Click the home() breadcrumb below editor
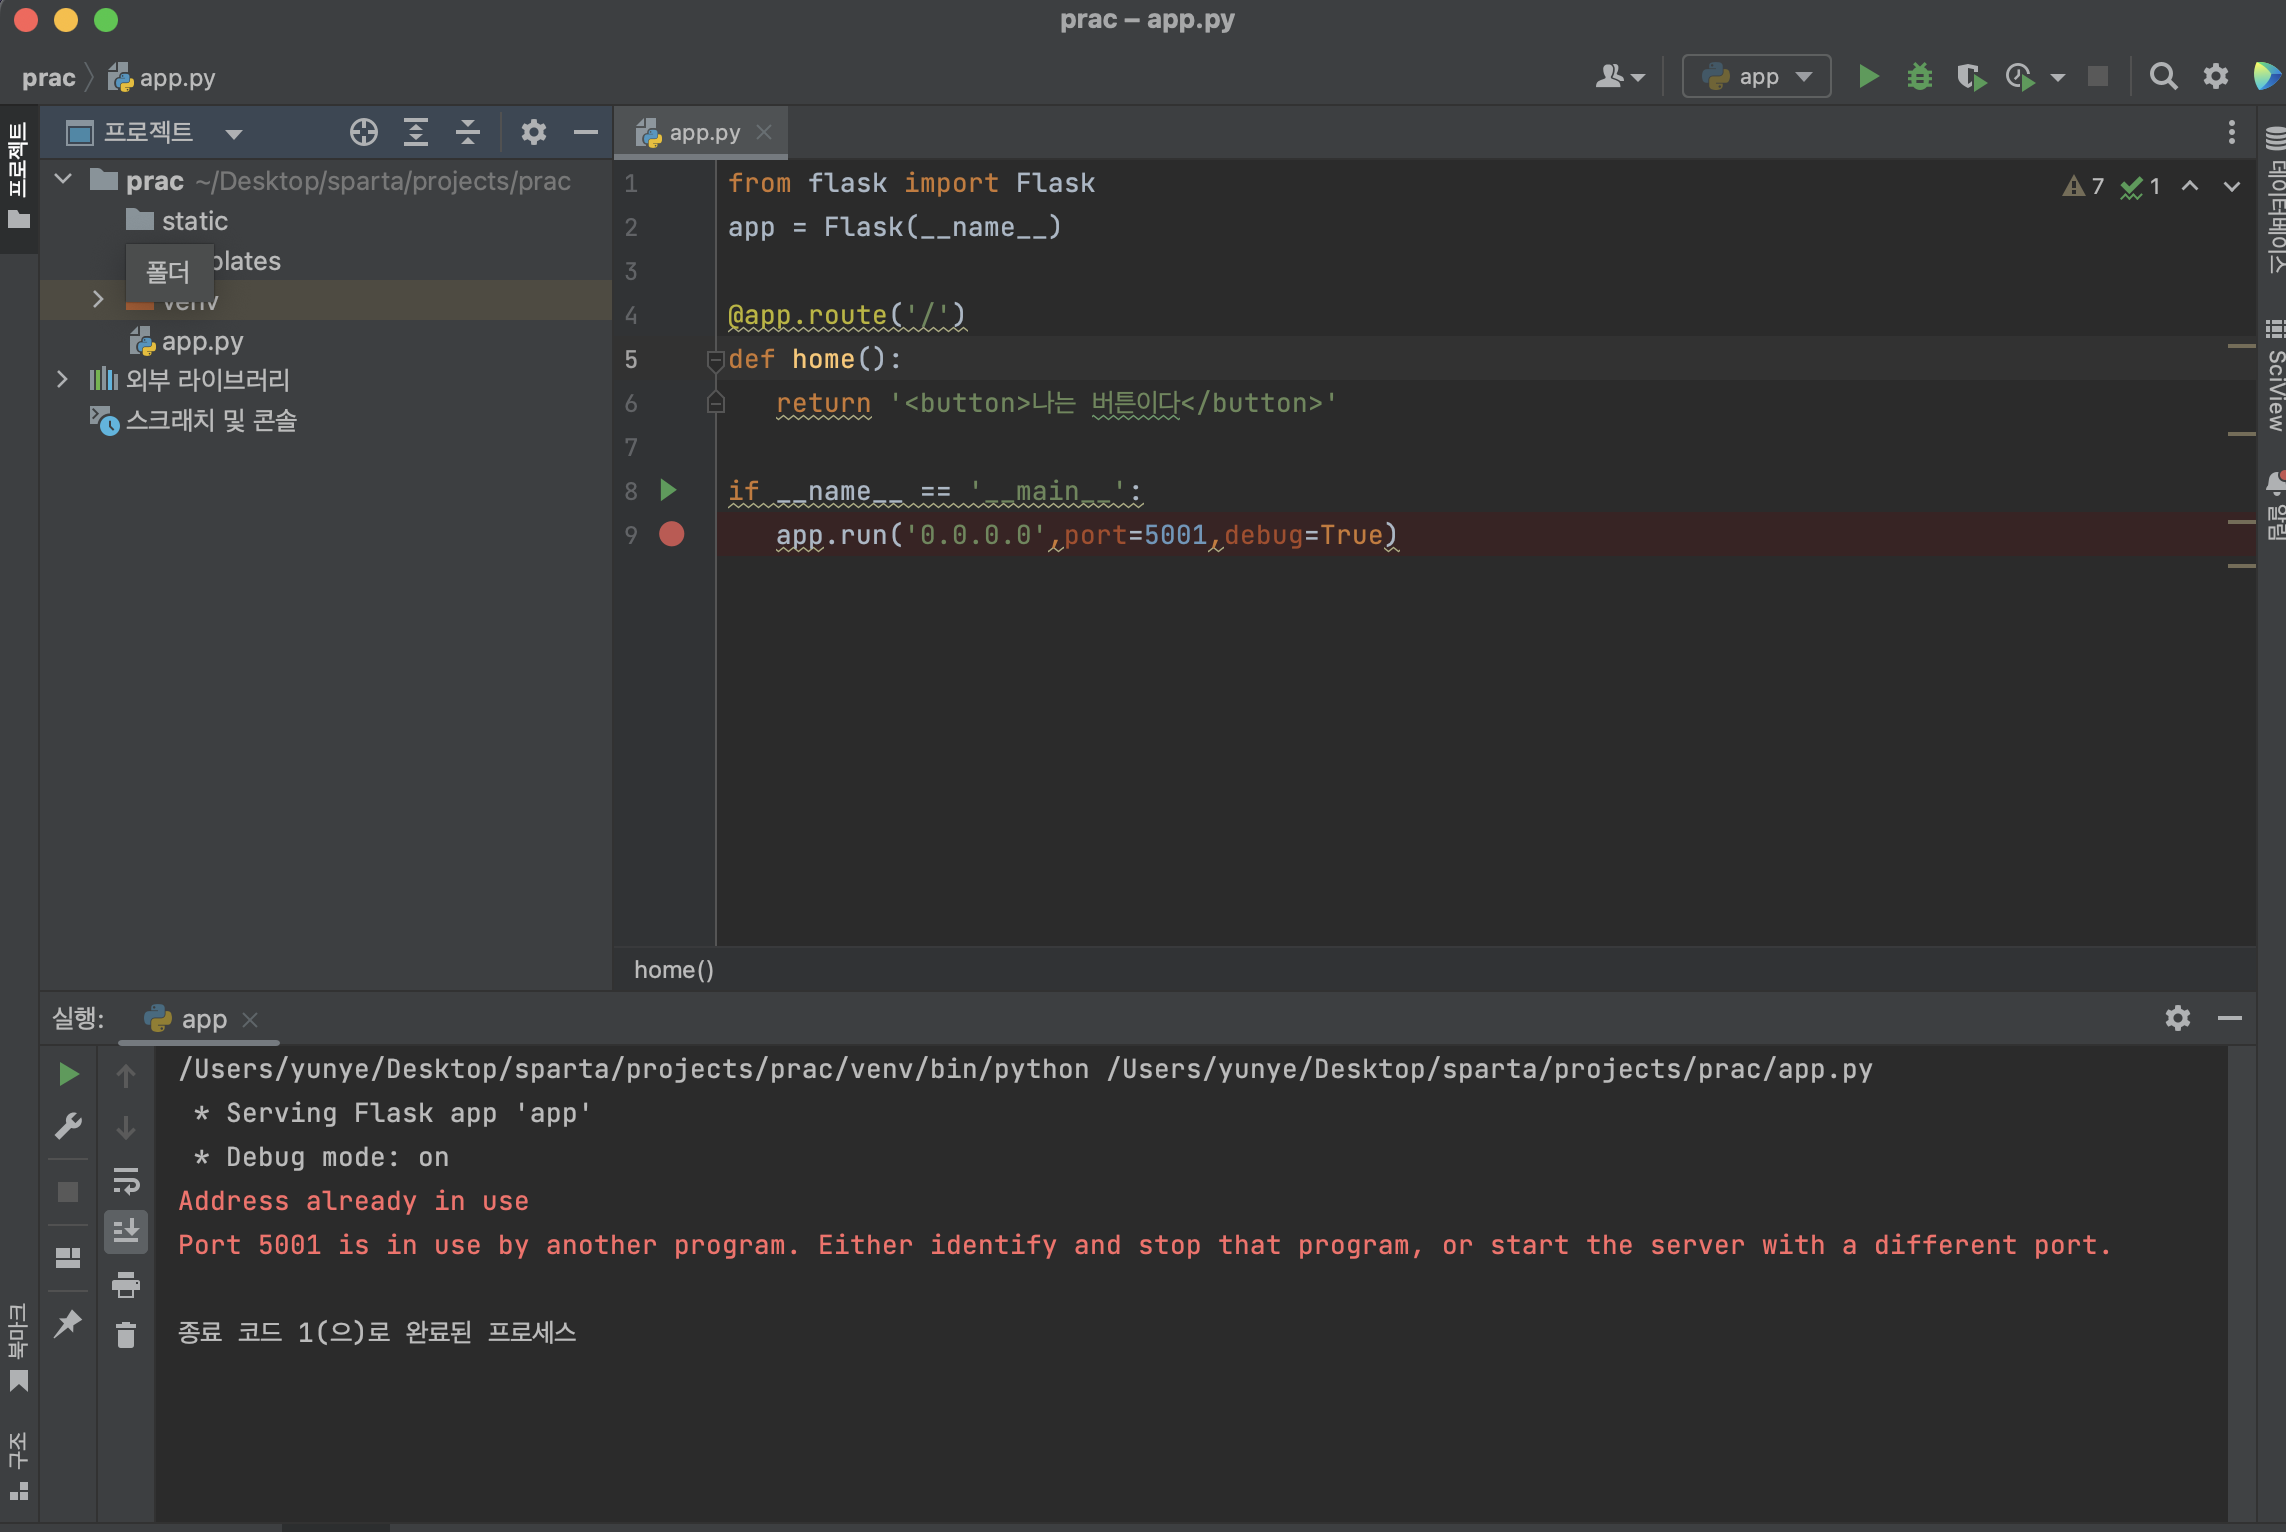 (x=674, y=970)
